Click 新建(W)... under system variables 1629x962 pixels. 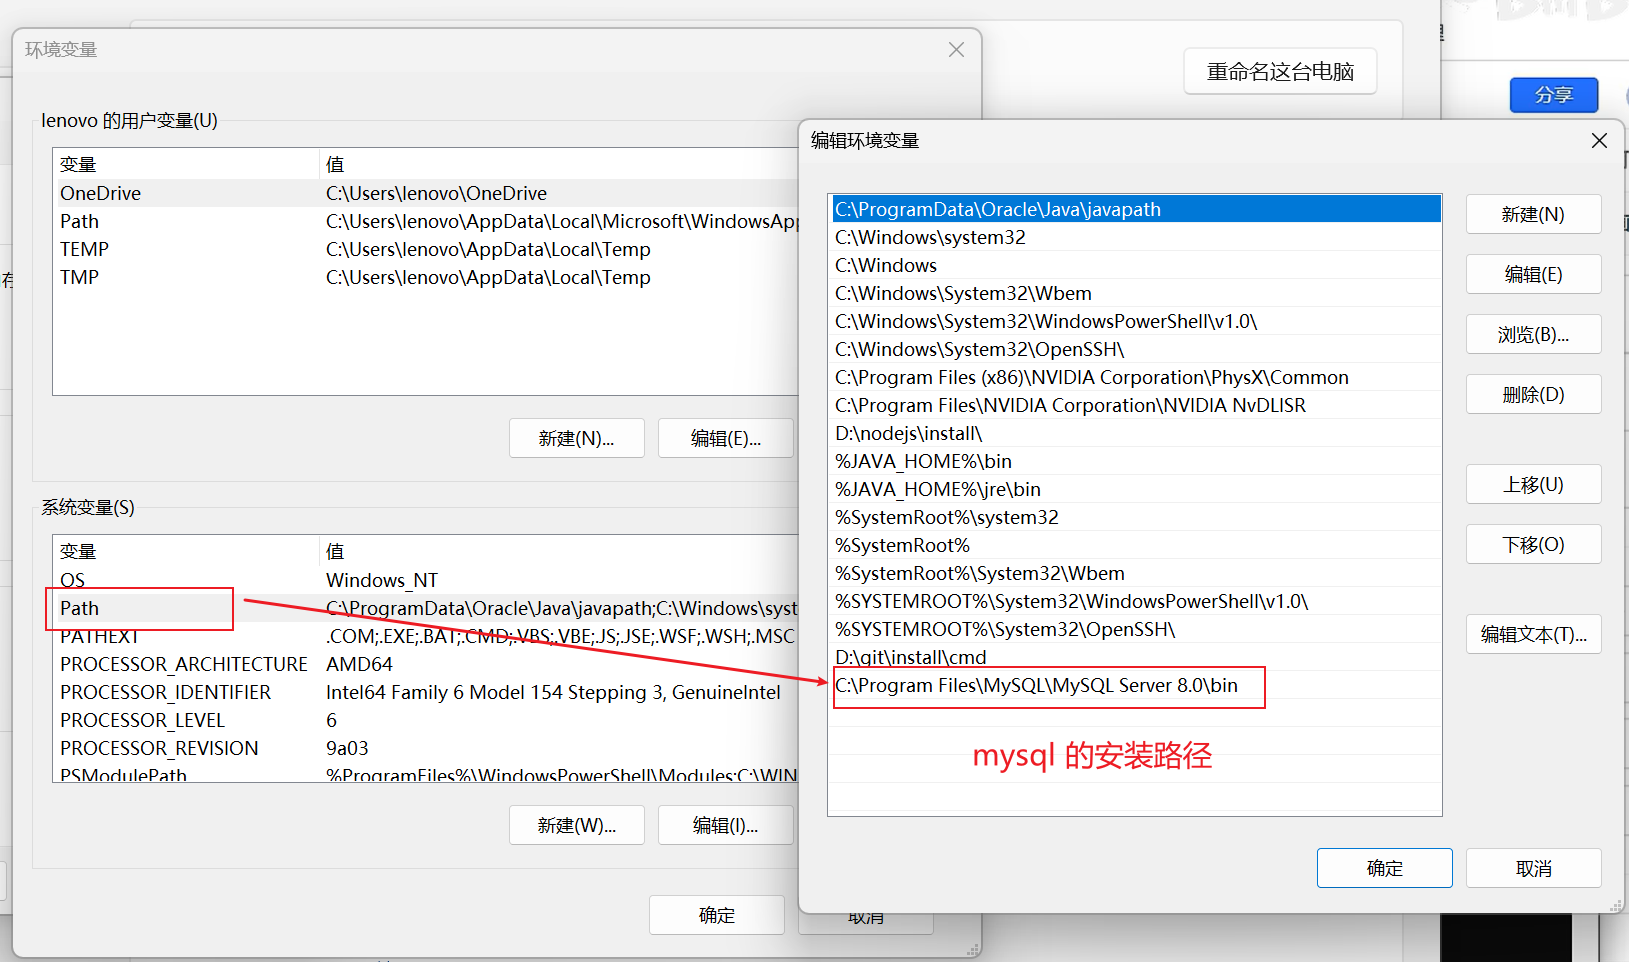pos(576,825)
